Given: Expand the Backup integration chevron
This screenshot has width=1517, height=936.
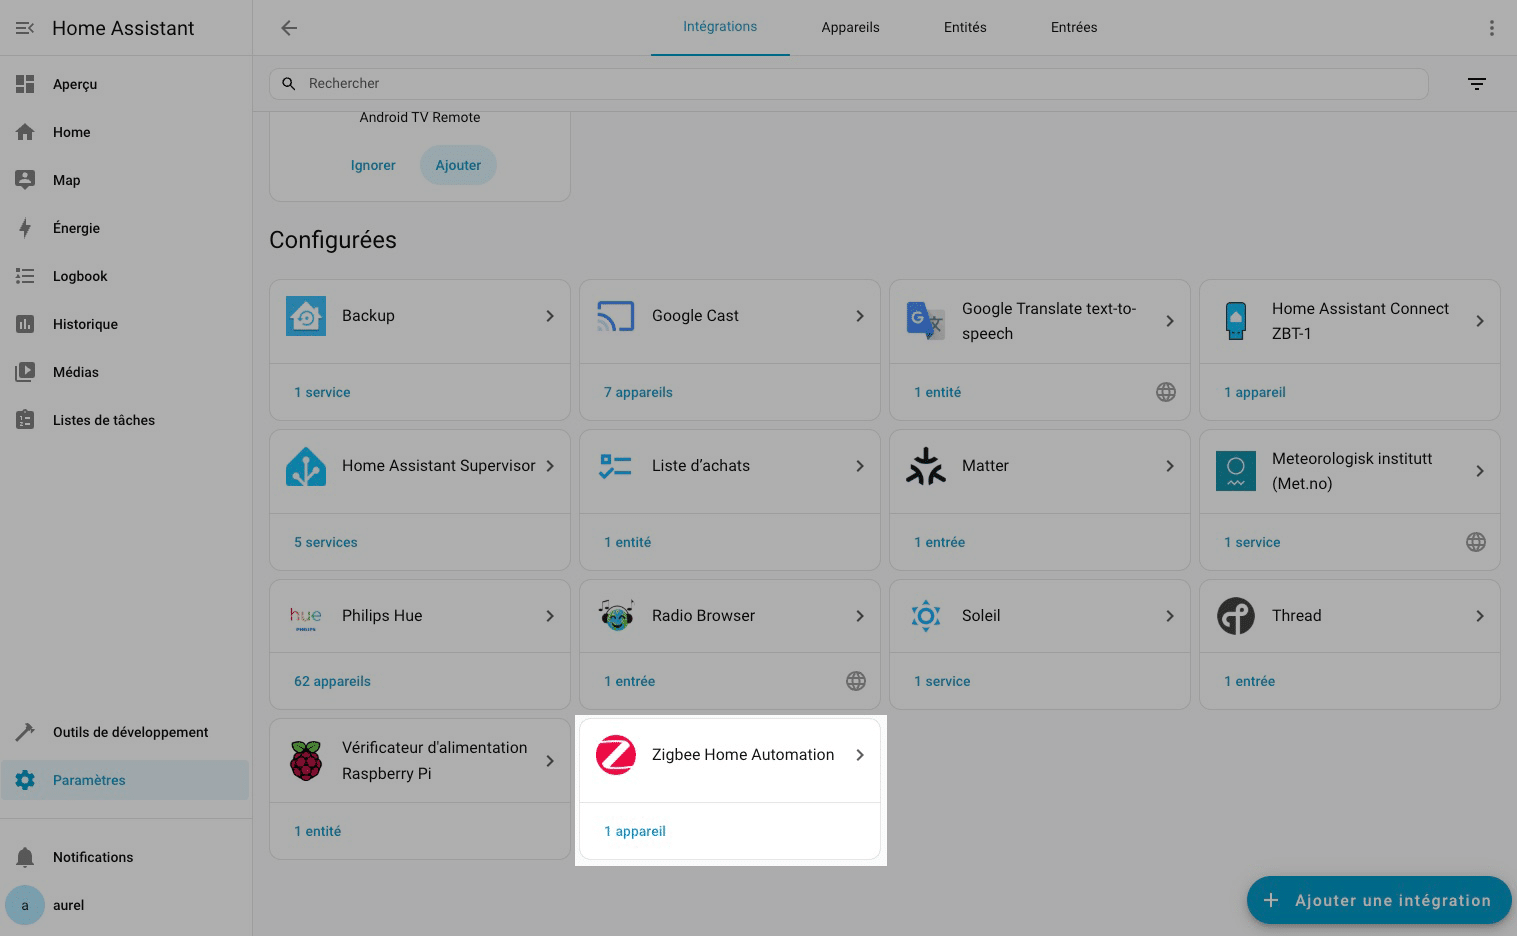Looking at the screenshot, I should [x=550, y=316].
